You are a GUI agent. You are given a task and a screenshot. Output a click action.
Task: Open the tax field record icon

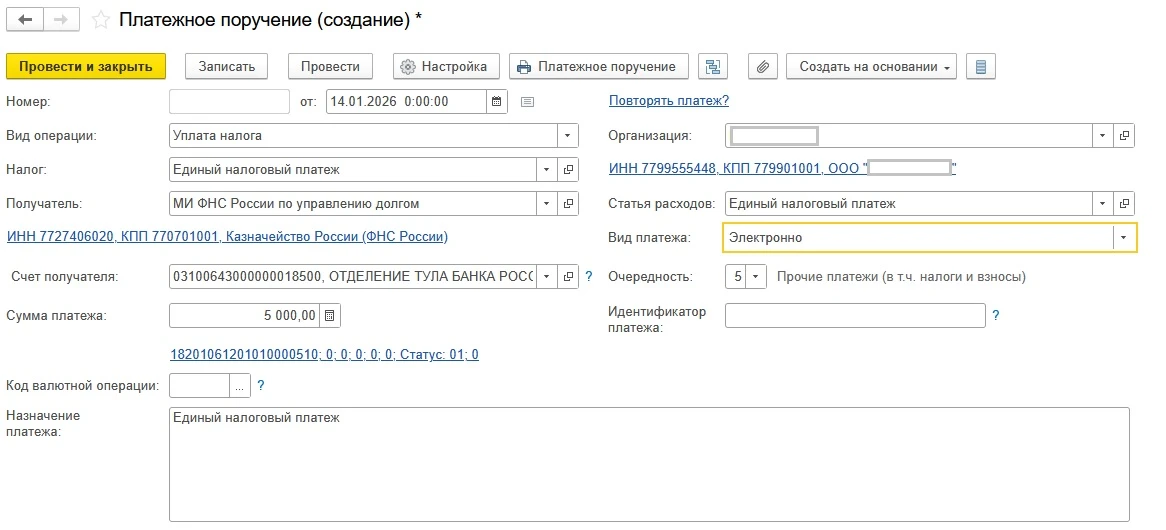[568, 170]
